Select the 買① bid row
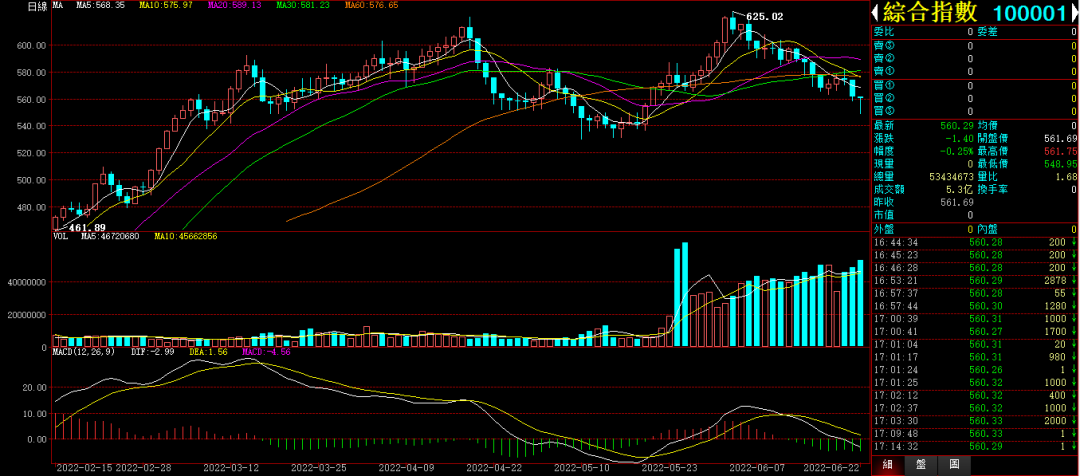This screenshot has width=1080, height=476. [975, 85]
